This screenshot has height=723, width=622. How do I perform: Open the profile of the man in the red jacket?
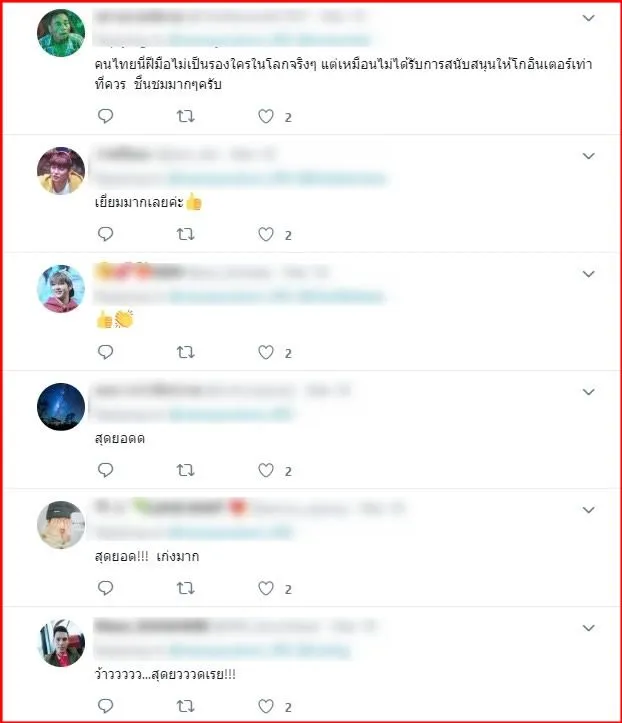coord(61,643)
